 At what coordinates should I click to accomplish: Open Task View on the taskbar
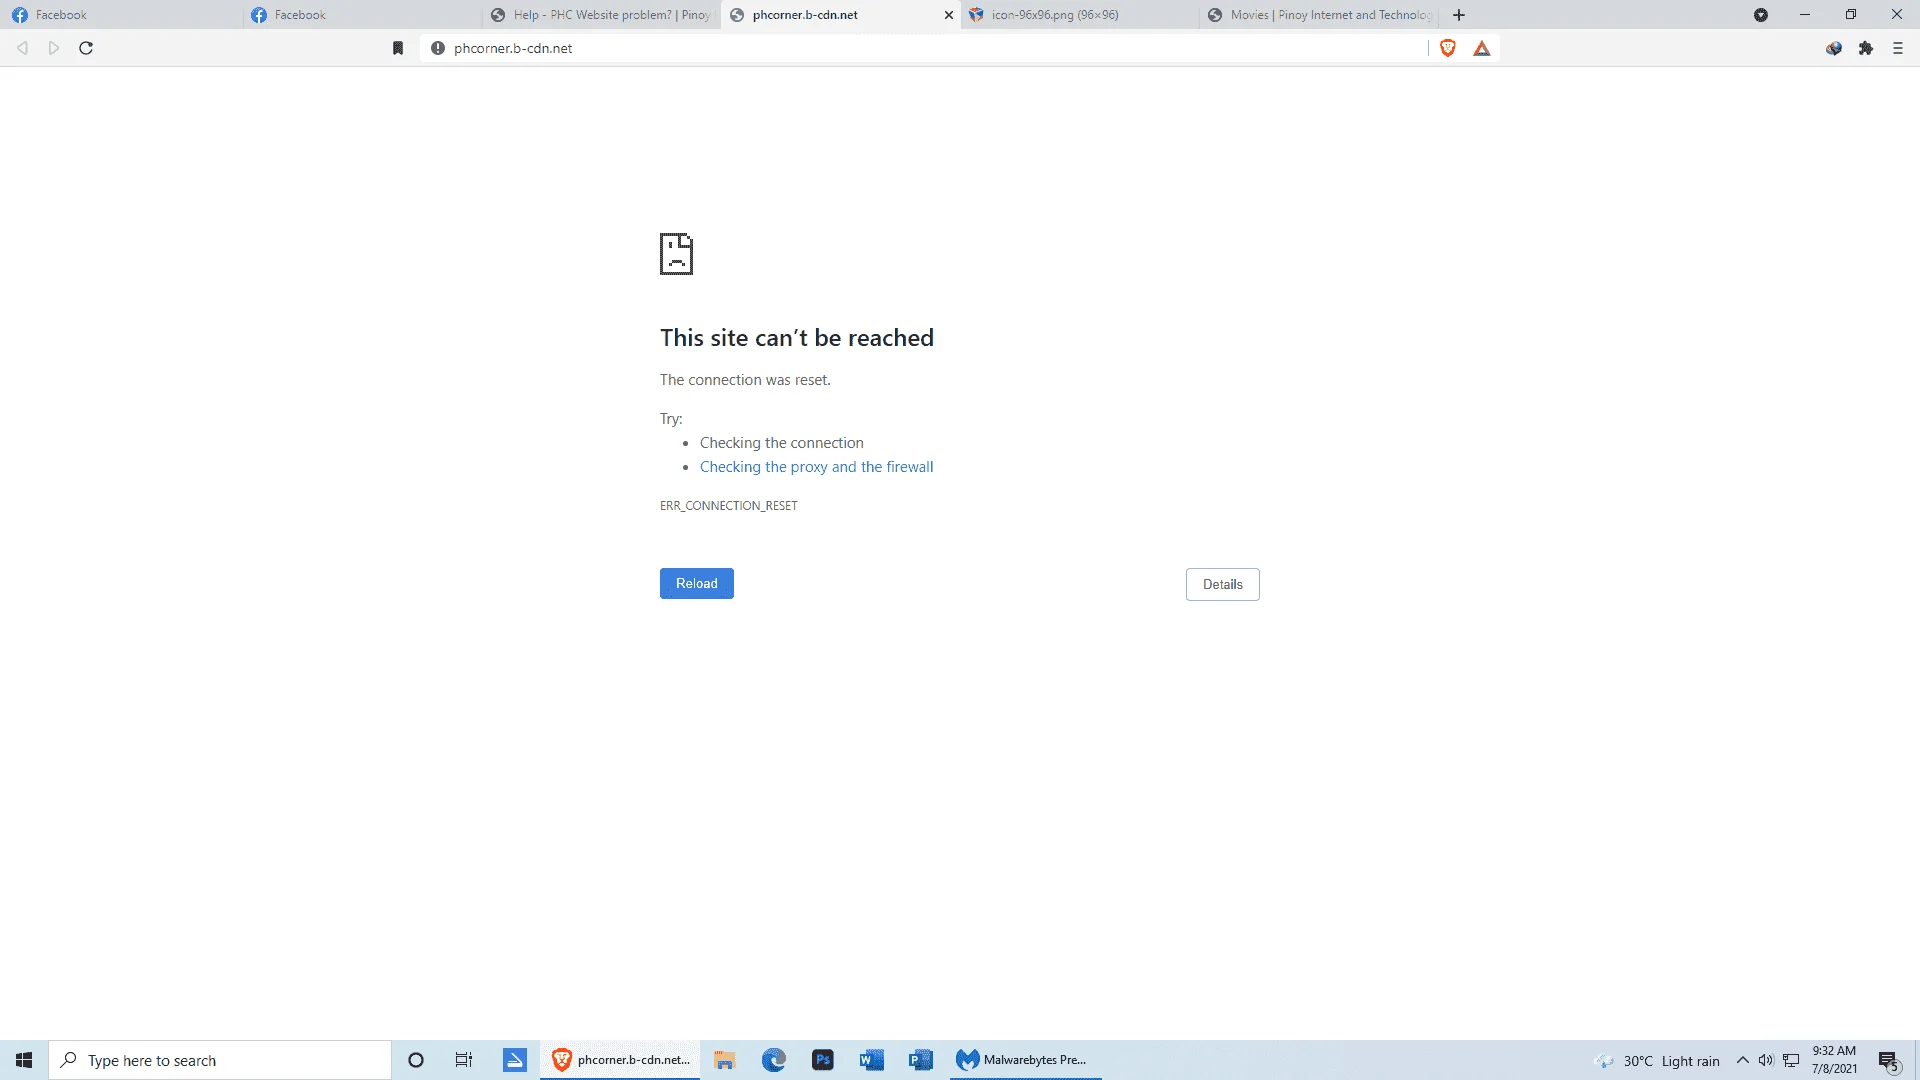[x=464, y=1060]
